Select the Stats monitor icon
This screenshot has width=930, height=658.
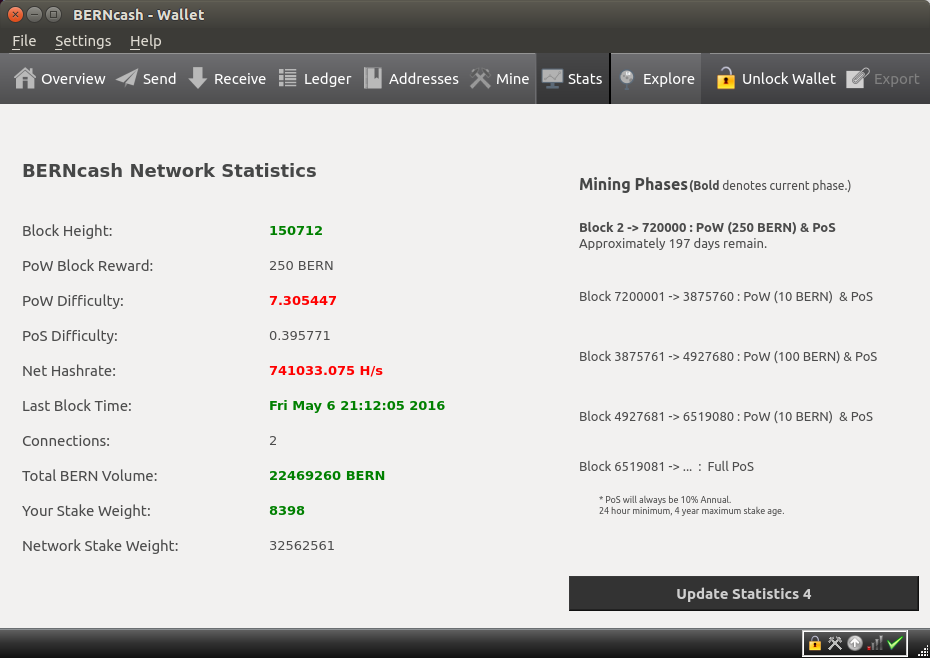pyautogui.click(x=552, y=78)
